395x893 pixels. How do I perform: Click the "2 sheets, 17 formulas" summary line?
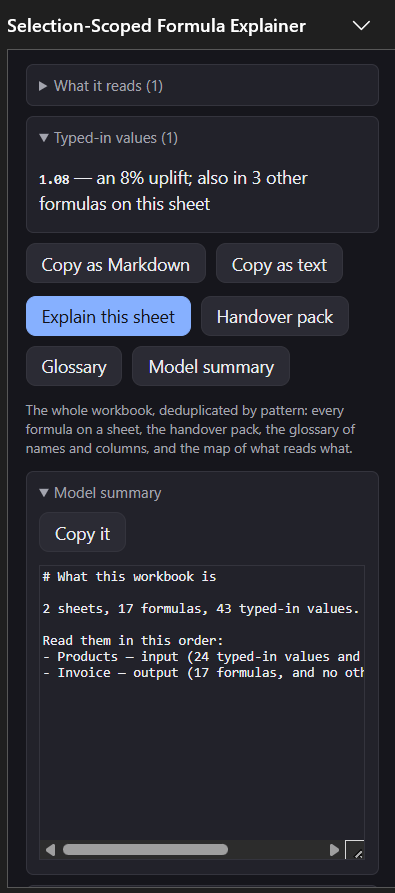[x=201, y=608]
